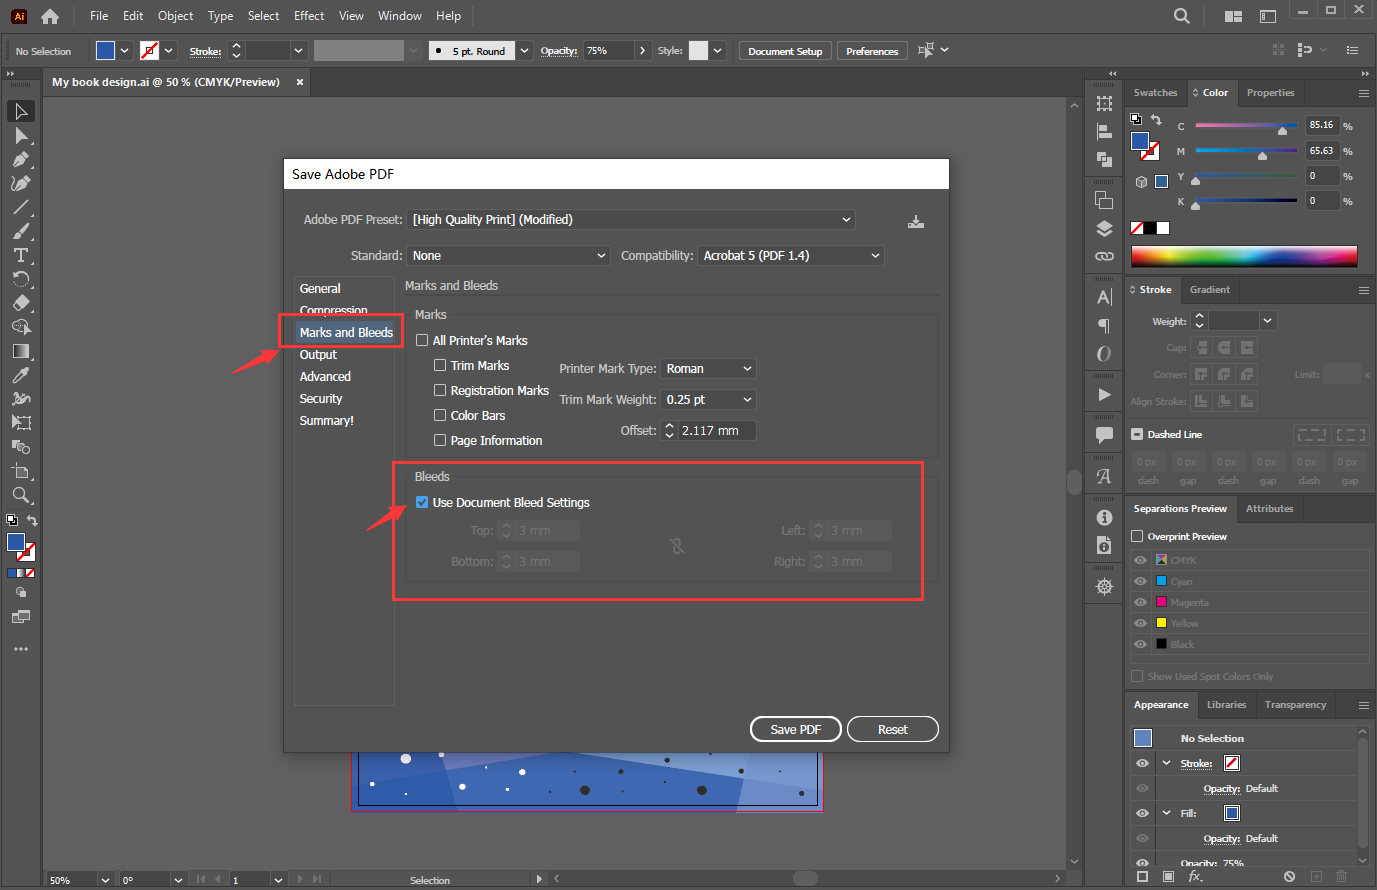
Task: Select the Type tool
Action: 21,255
